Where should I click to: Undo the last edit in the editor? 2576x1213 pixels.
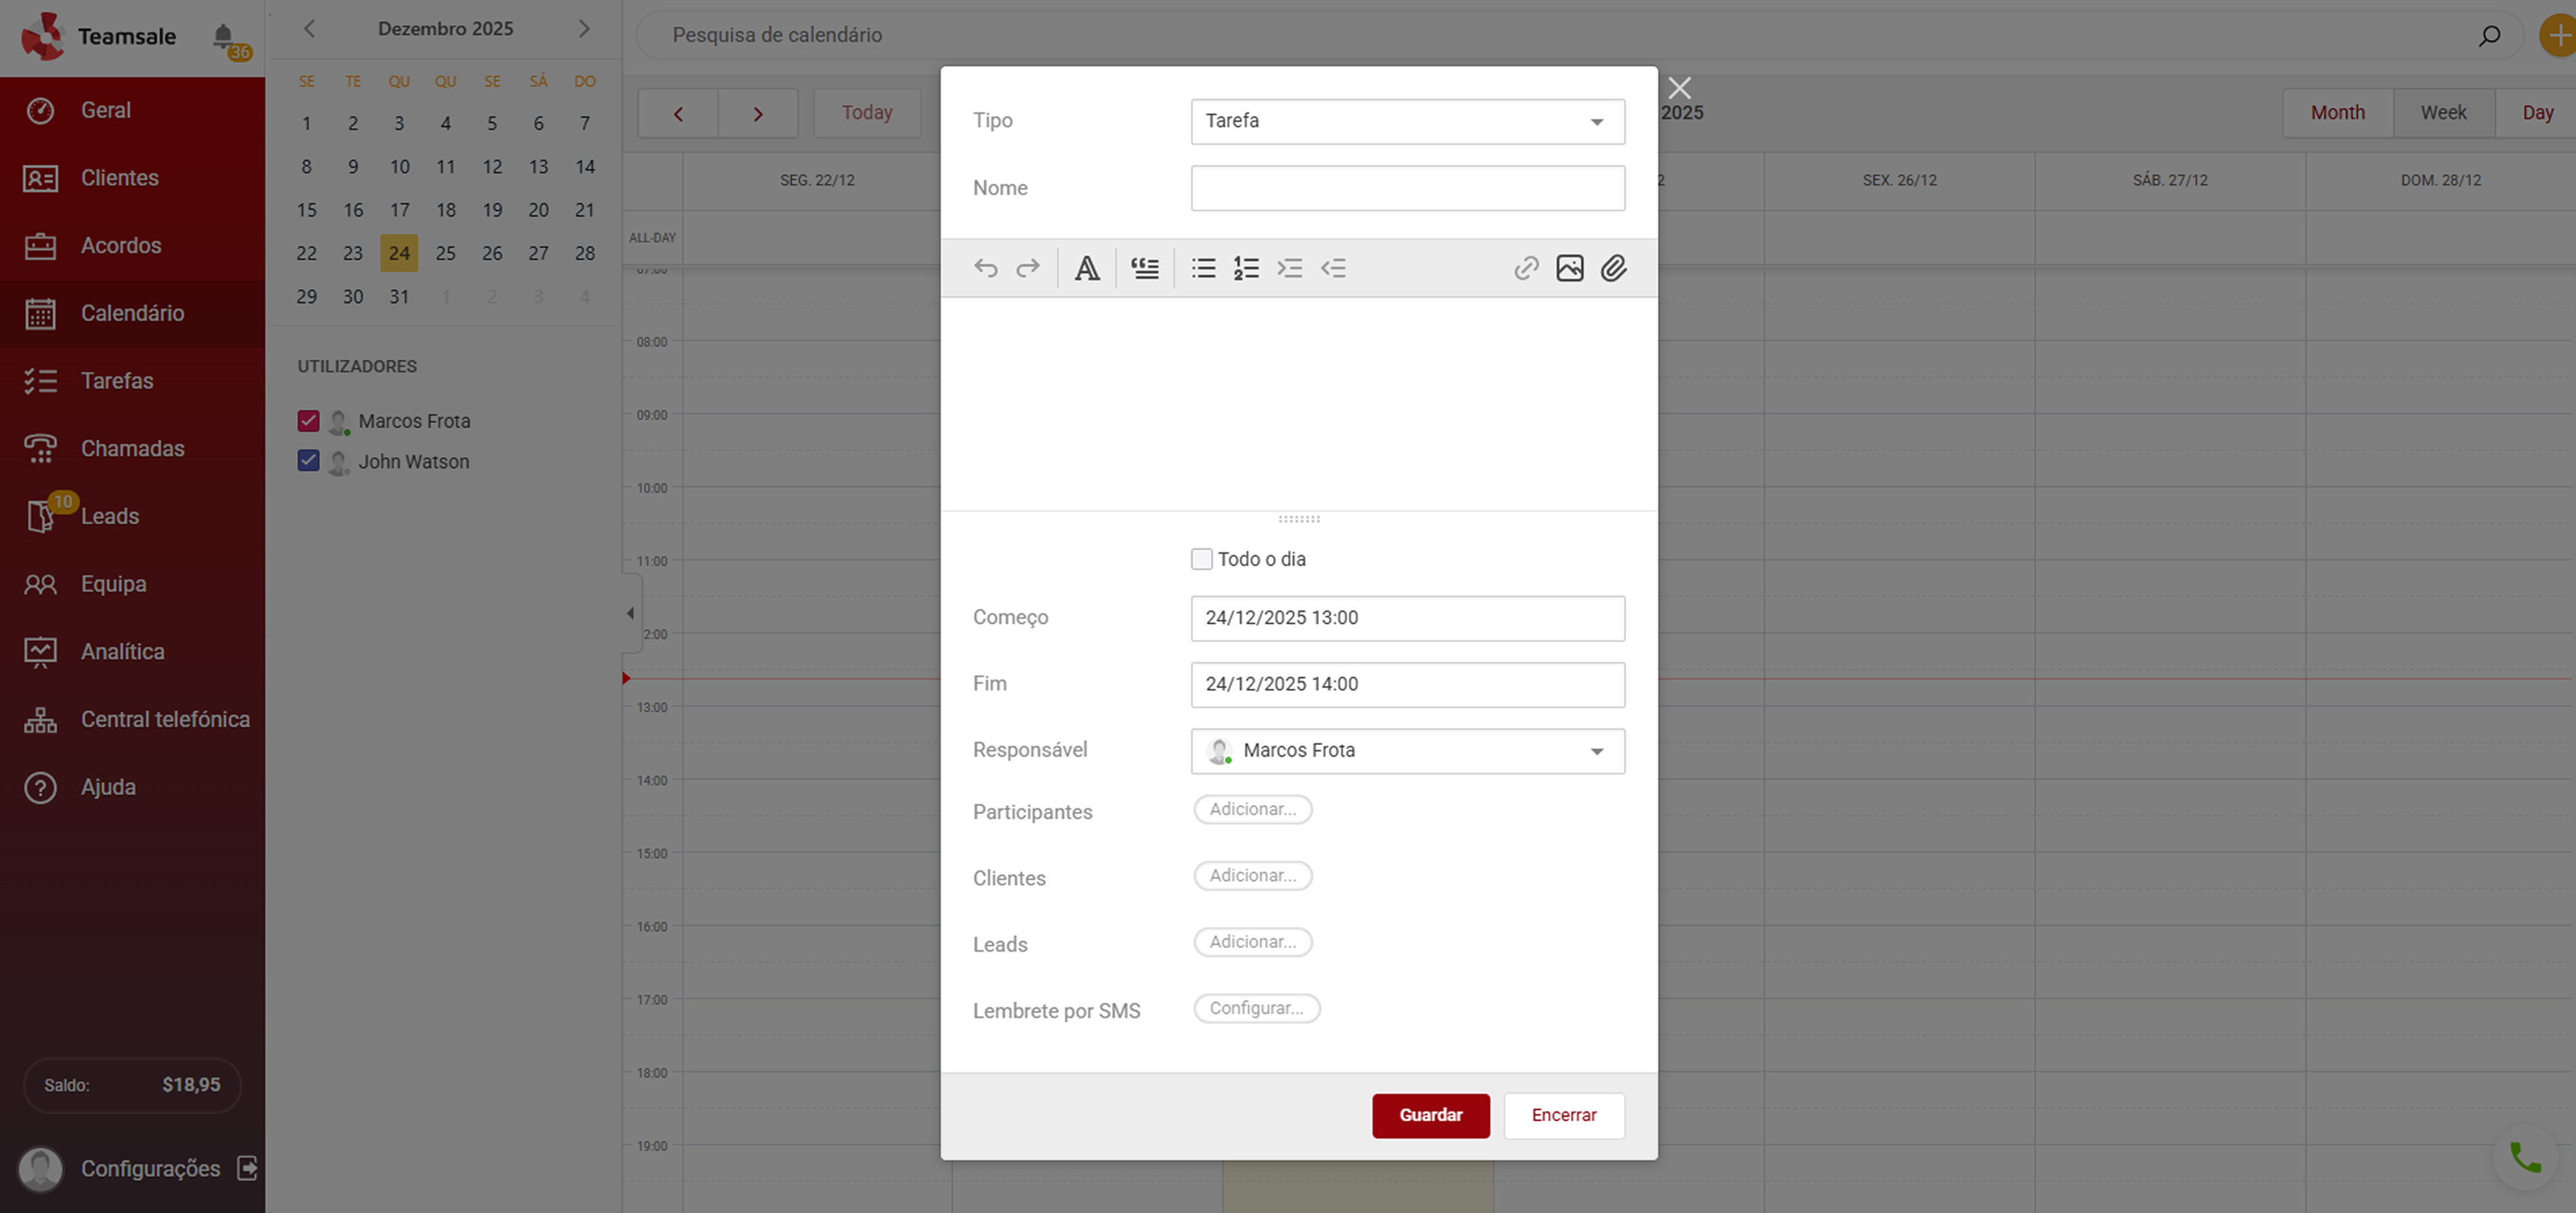point(985,268)
